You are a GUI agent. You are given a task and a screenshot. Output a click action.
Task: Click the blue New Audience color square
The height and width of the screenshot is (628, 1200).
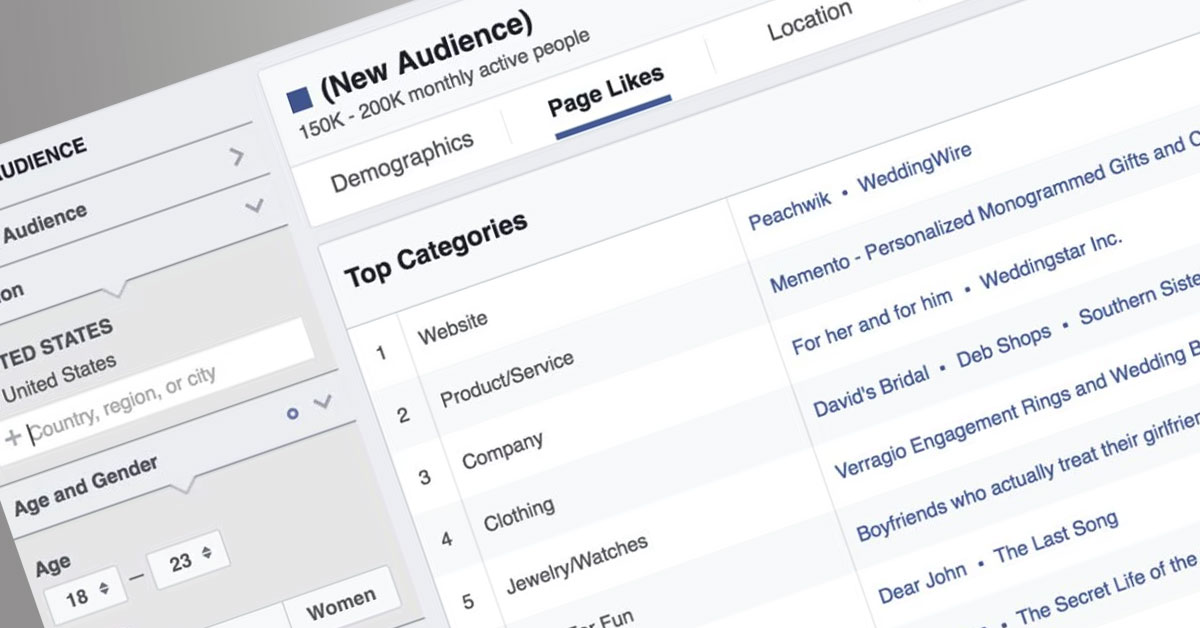[x=299, y=99]
